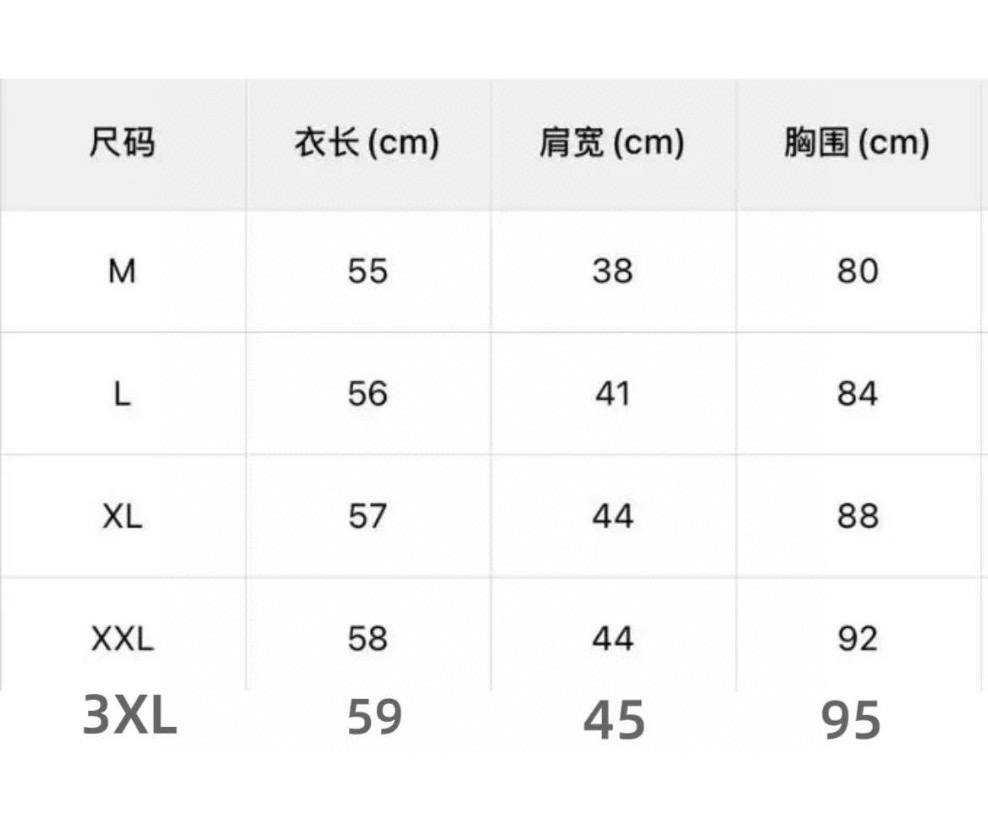988x837 pixels.
Task: Click chest value 80 for size M
Action: [857, 271]
